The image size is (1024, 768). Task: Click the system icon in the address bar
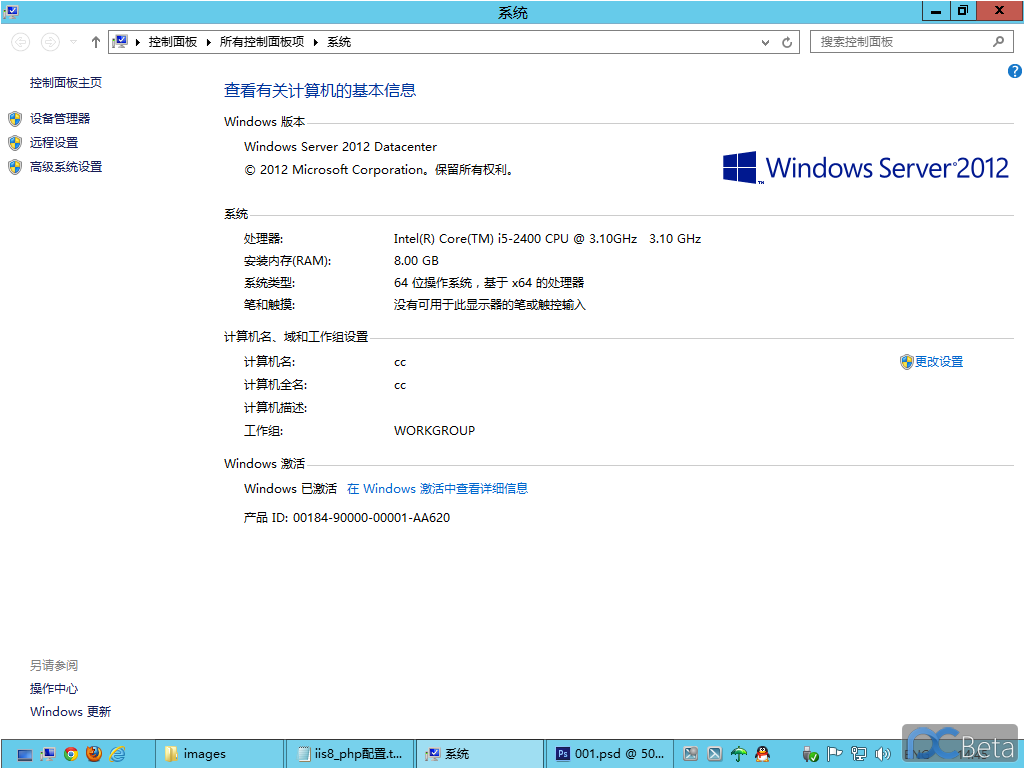[x=120, y=42]
